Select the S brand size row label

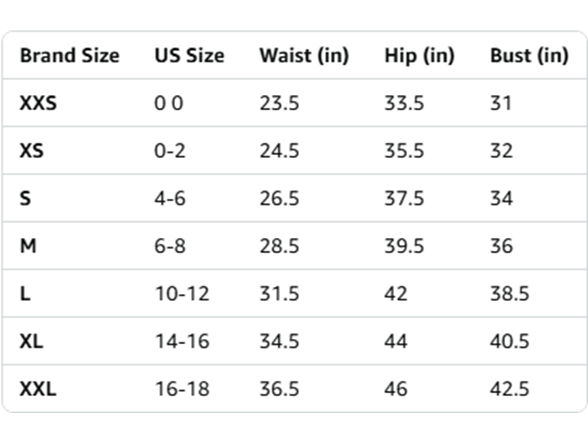(25, 198)
